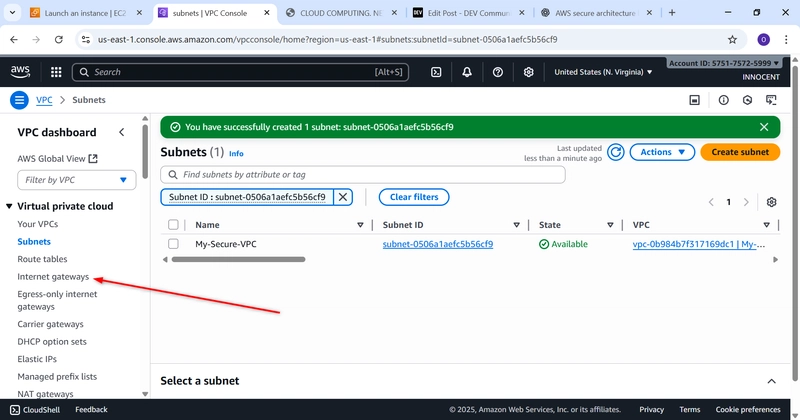Click the Find subnets filter field
This screenshot has width=800, height=420.
pyautogui.click(x=363, y=175)
